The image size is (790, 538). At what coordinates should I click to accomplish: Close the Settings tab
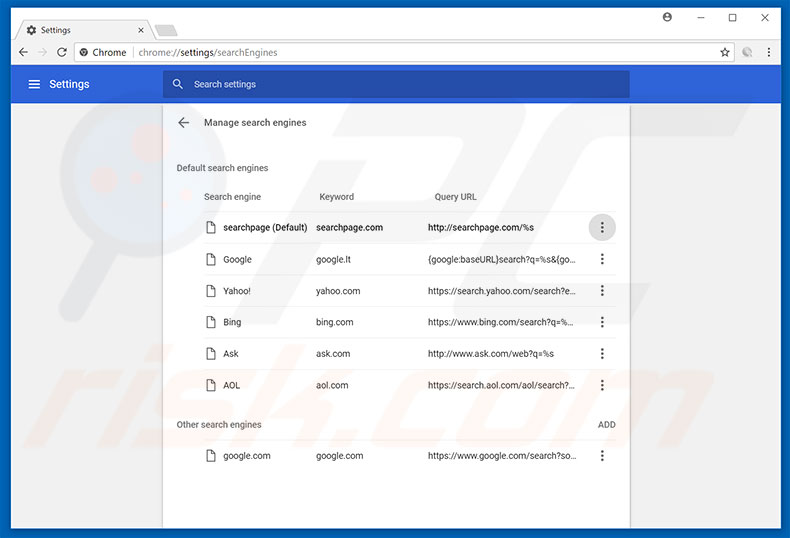[141, 30]
